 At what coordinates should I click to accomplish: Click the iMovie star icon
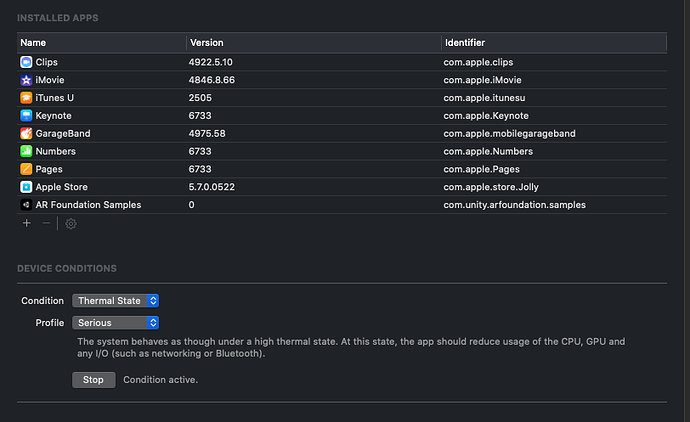click(x=26, y=80)
